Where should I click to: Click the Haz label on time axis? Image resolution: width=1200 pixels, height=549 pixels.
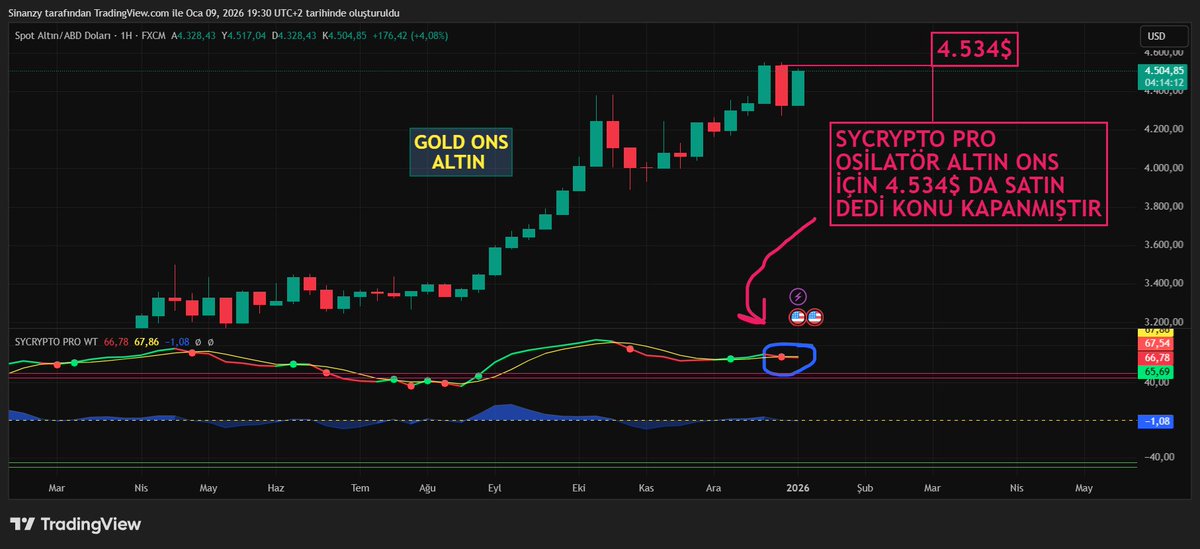pos(277,488)
